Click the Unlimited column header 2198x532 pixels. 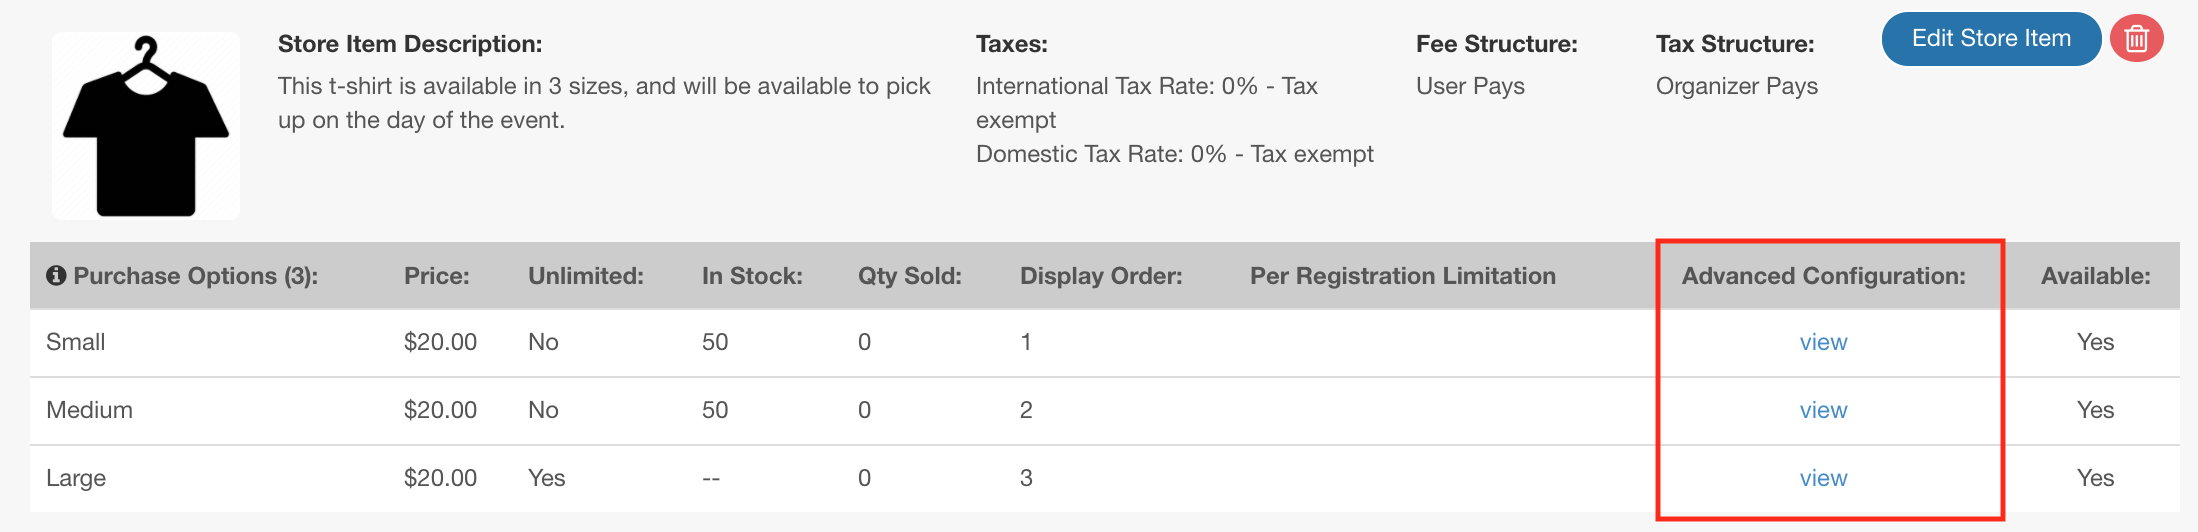(585, 276)
